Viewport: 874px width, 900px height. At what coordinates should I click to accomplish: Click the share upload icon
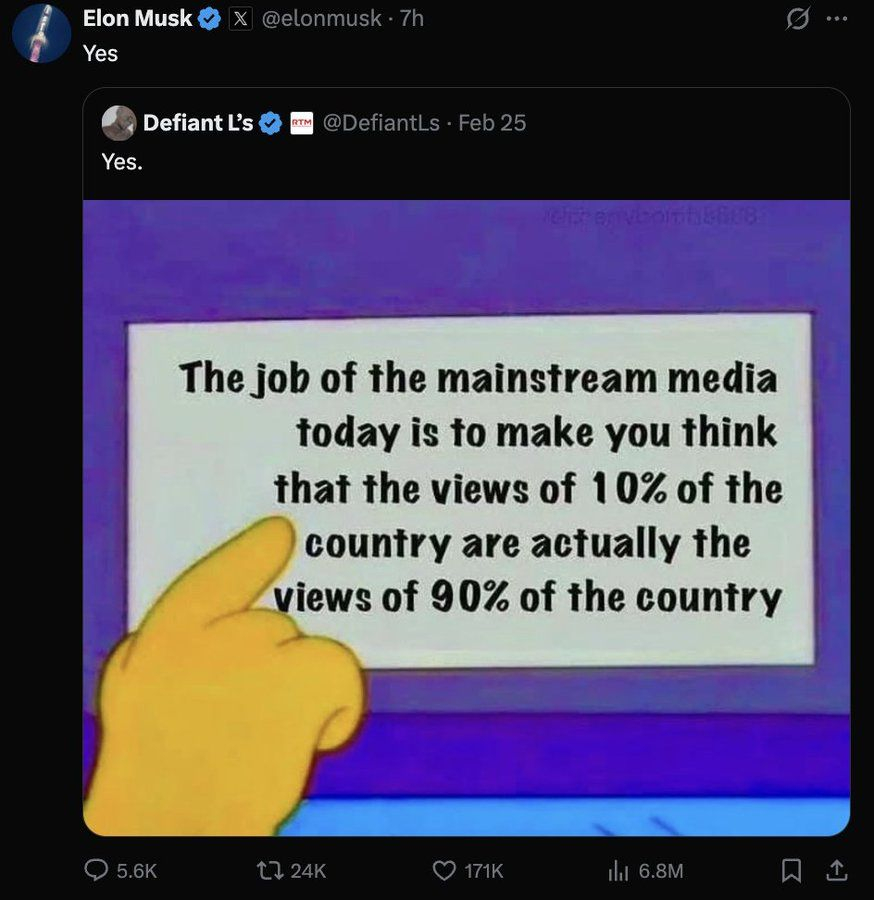[836, 870]
